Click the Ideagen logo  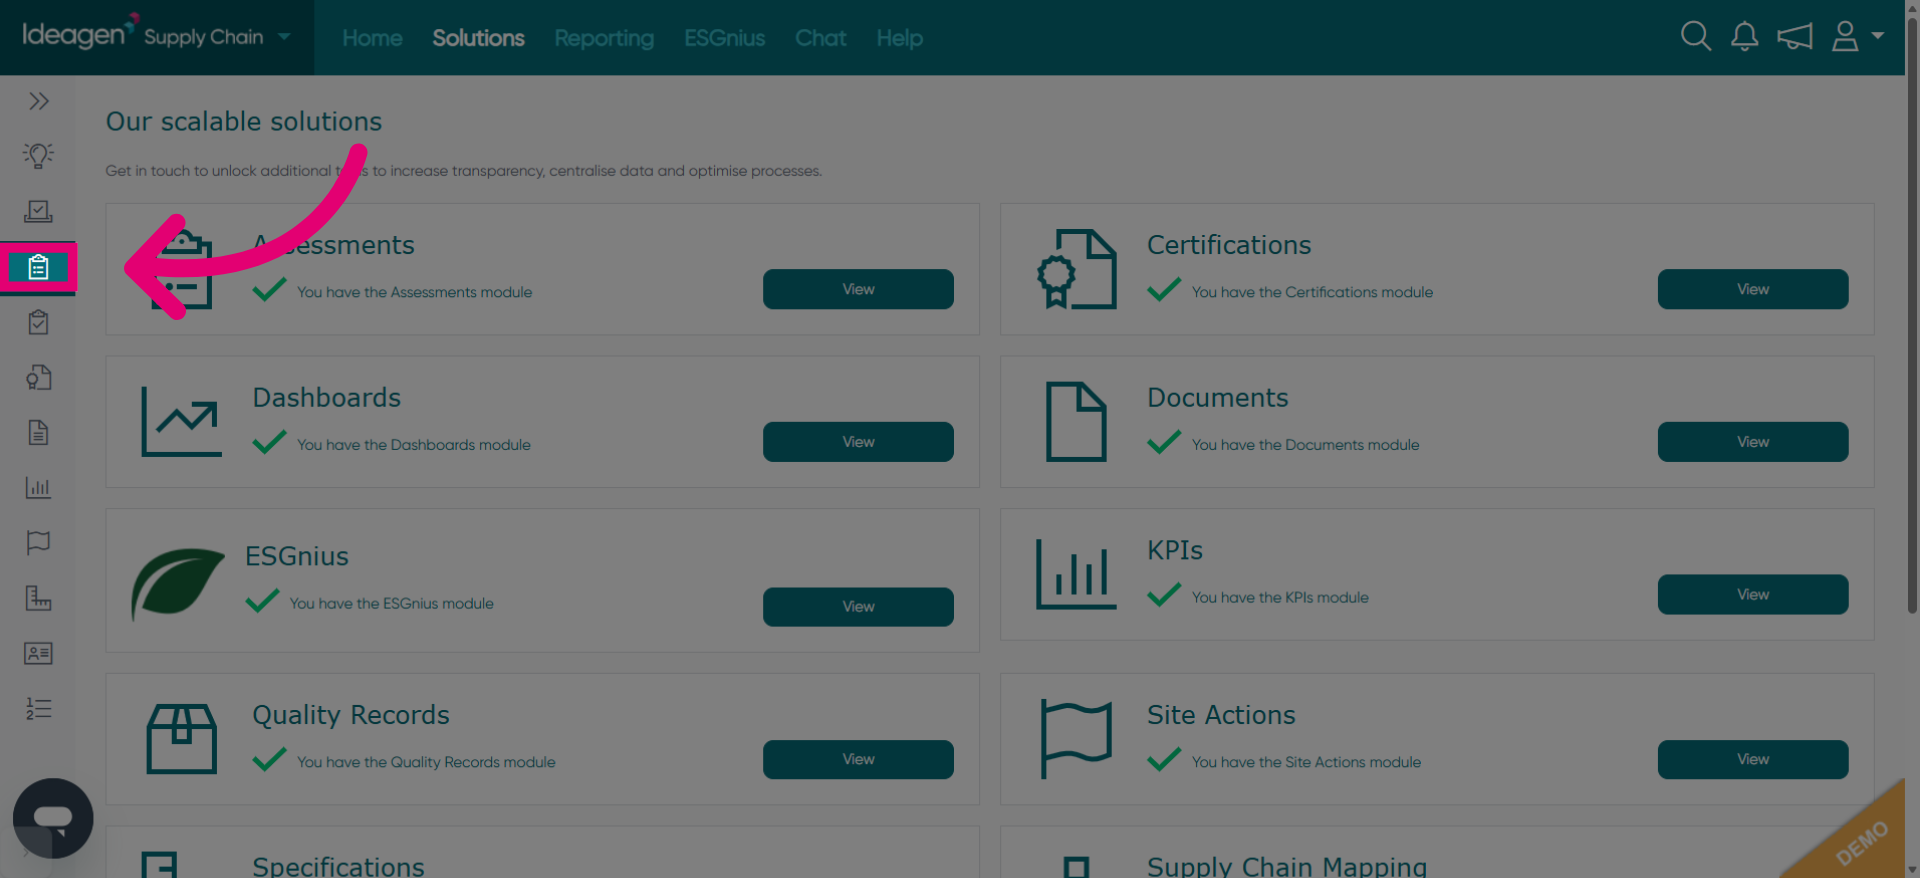point(80,33)
